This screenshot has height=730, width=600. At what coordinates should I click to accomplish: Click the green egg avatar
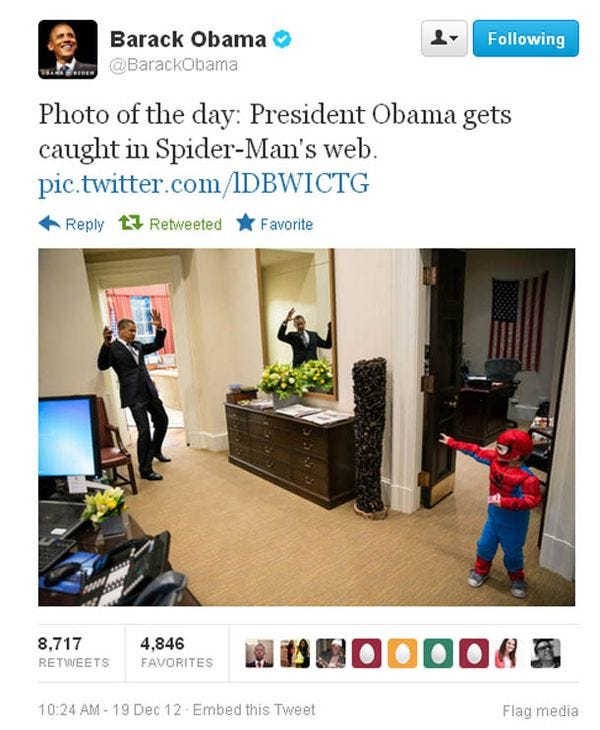click(x=438, y=653)
